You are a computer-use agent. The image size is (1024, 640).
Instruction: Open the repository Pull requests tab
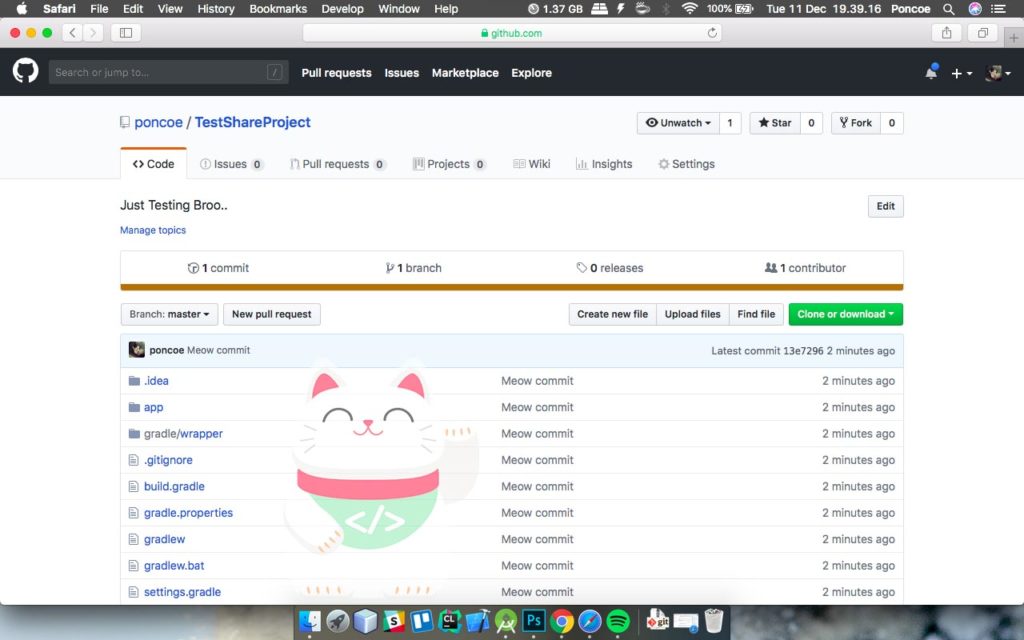[x=338, y=164]
